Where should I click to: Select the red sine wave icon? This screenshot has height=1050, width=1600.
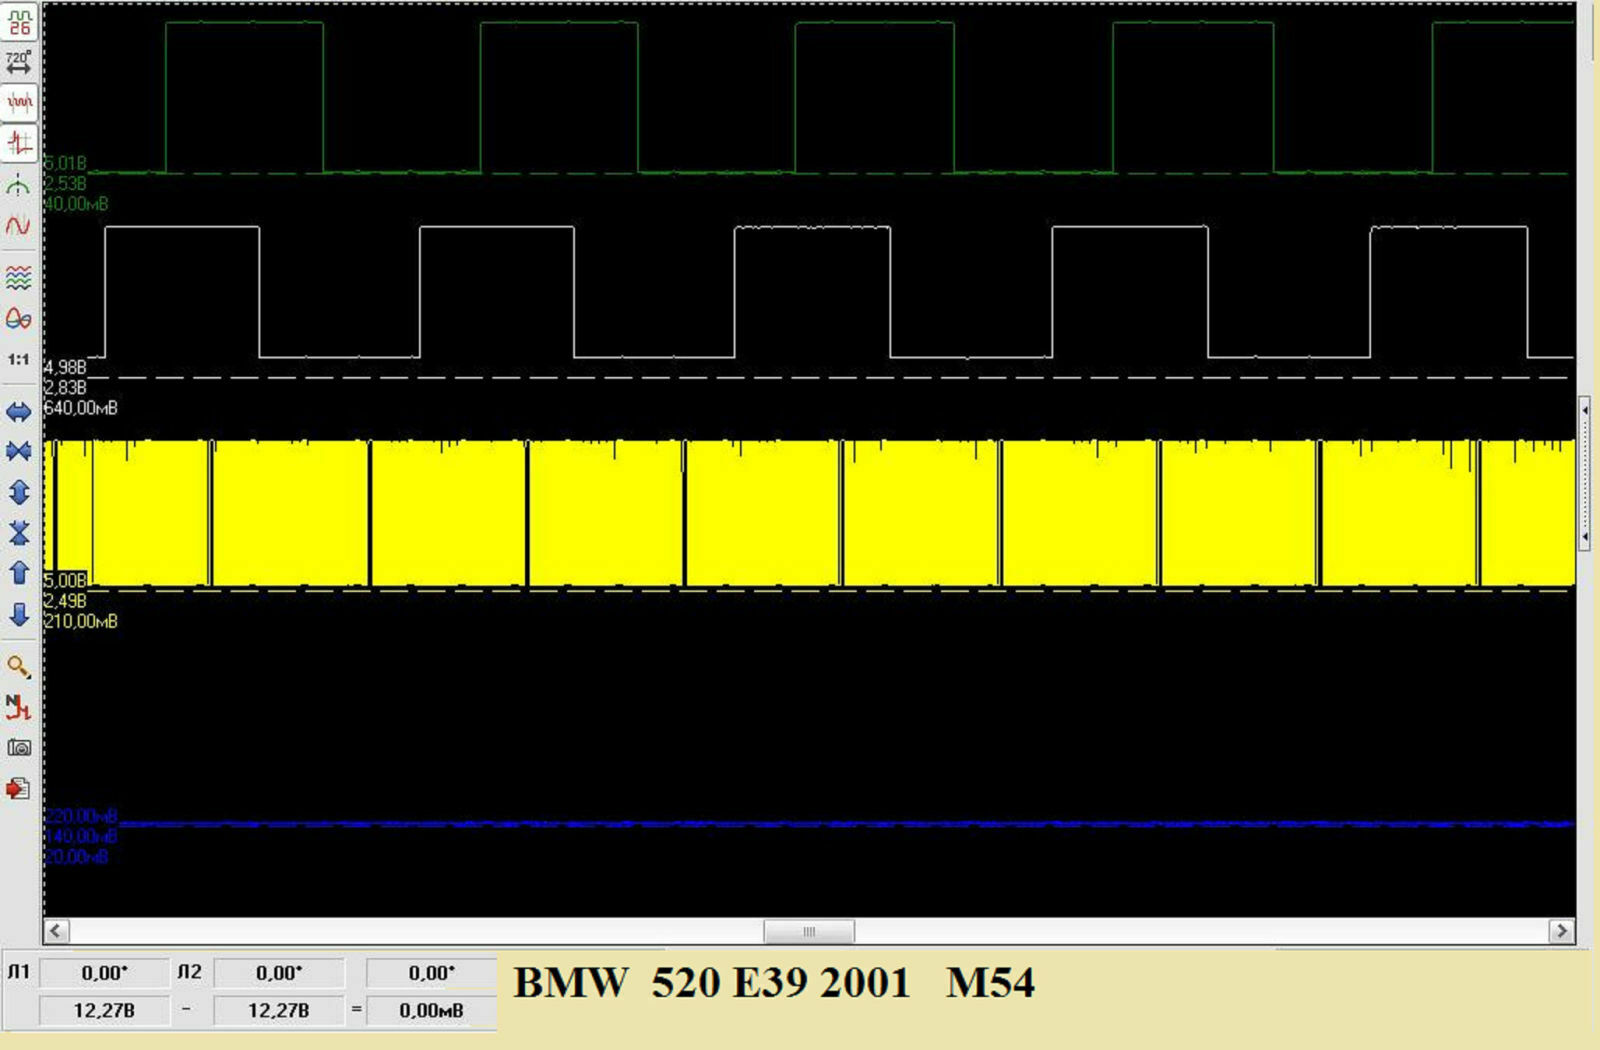pos(19,226)
